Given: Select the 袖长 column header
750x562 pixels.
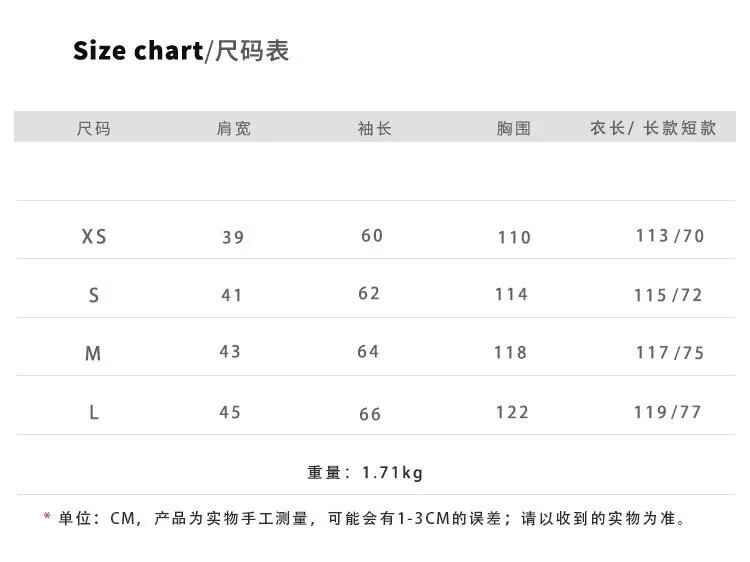Looking at the screenshot, I should click(x=374, y=128).
